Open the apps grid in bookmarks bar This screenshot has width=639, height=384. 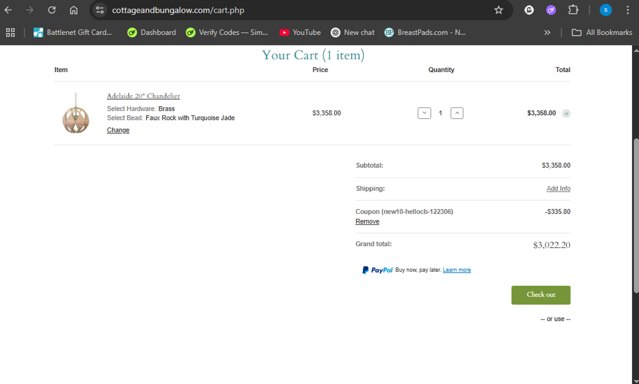11,33
